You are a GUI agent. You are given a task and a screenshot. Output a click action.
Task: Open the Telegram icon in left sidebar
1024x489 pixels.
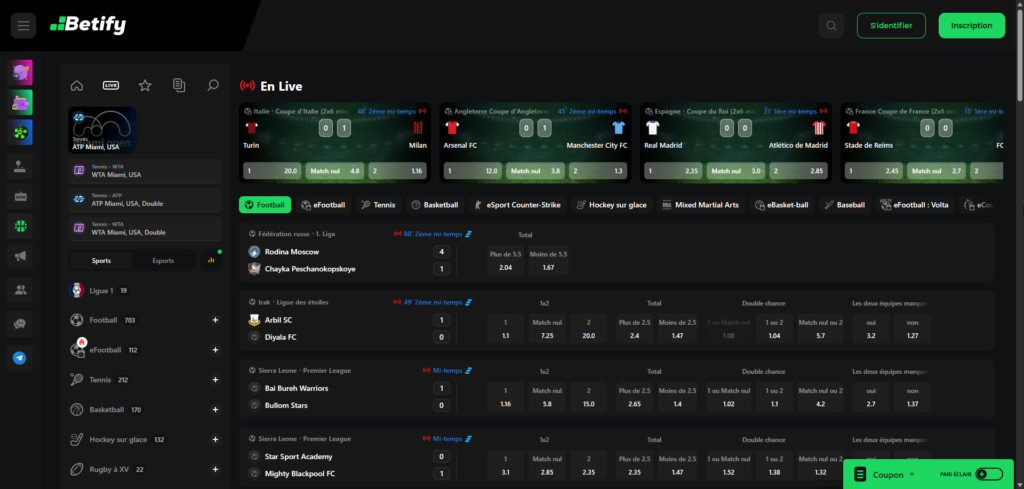(x=20, y=357)
